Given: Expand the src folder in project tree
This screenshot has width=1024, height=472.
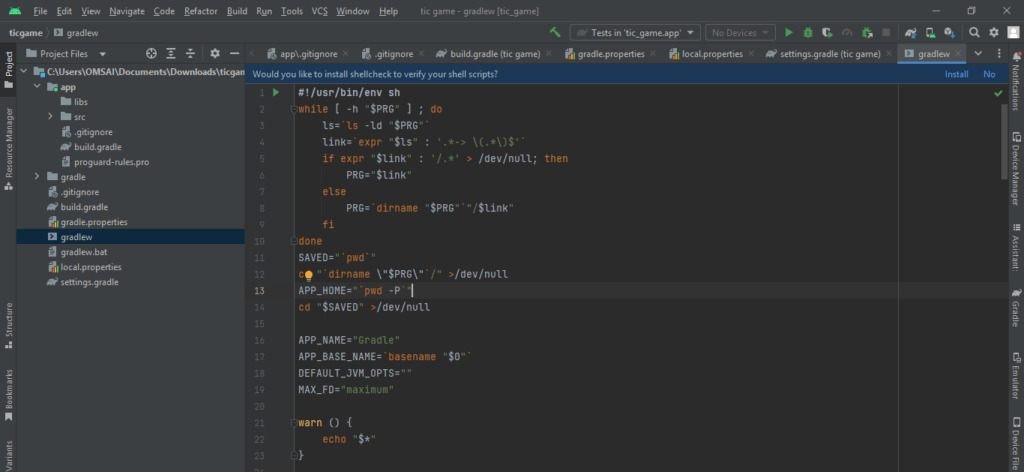Looking at the screenshot, I should [x=51, y=117].
